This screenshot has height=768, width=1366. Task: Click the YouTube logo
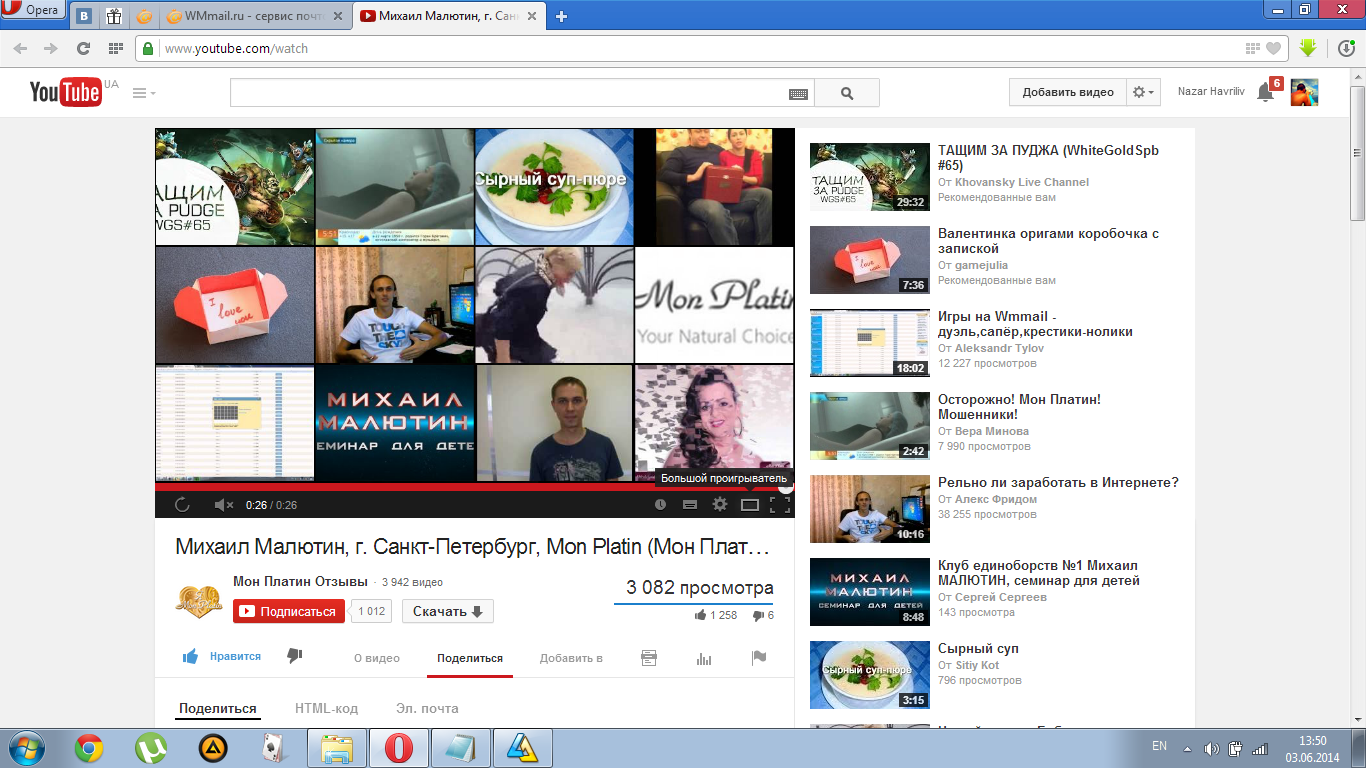[x=65, y=92]
